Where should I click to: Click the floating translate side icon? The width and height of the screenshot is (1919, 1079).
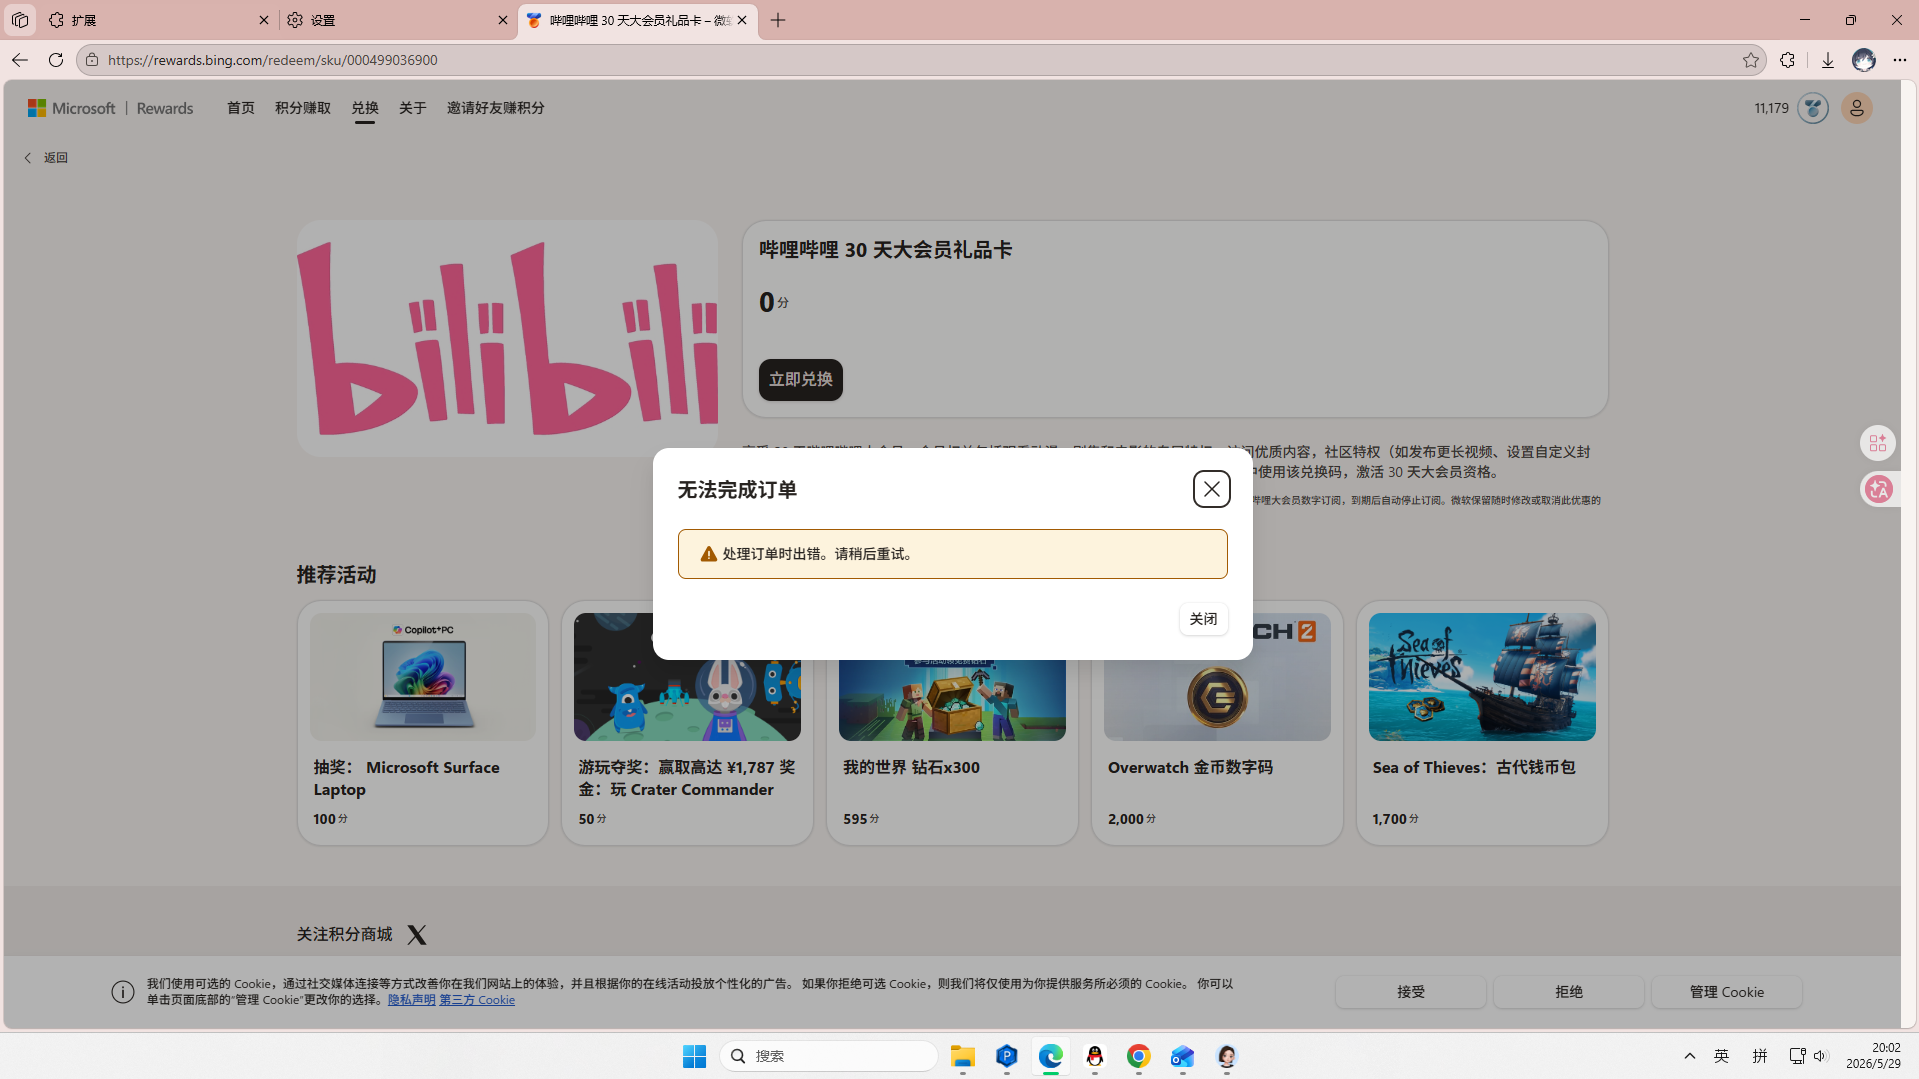click(x=1878, y=489)
